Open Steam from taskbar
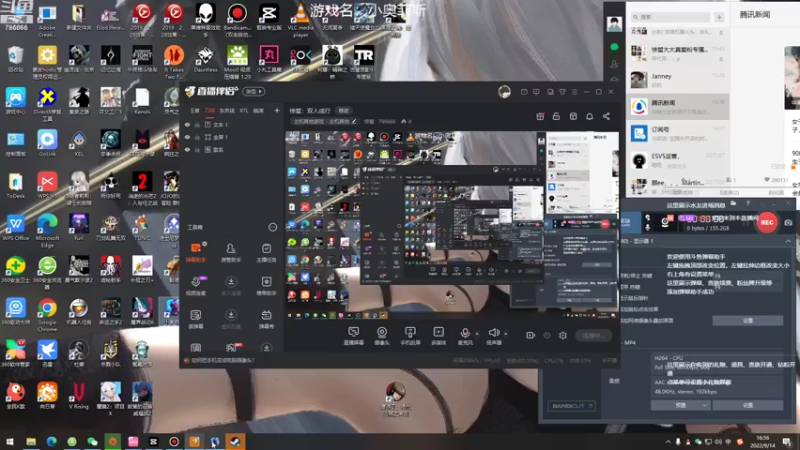Viewport: 800px width, 450px height. point(235,442)
